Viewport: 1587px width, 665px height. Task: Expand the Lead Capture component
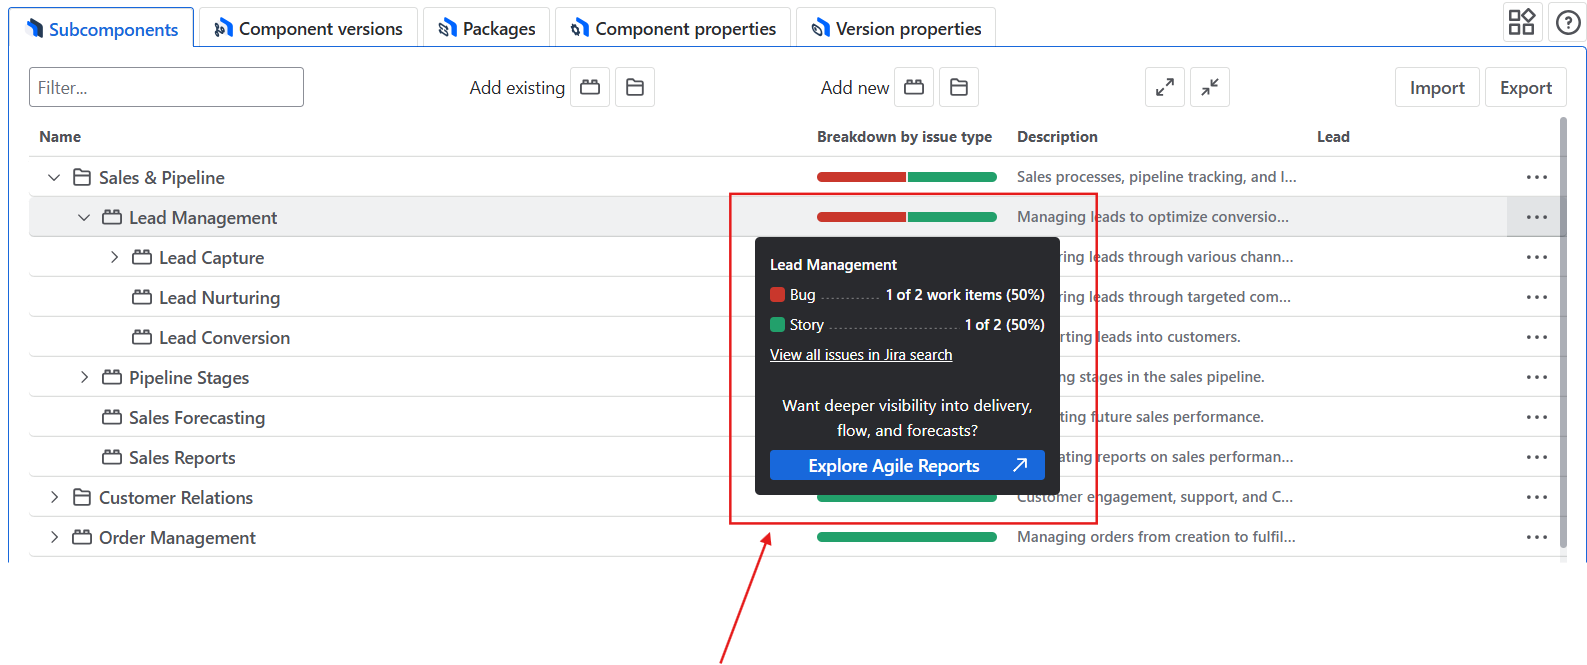pos(114,257)
